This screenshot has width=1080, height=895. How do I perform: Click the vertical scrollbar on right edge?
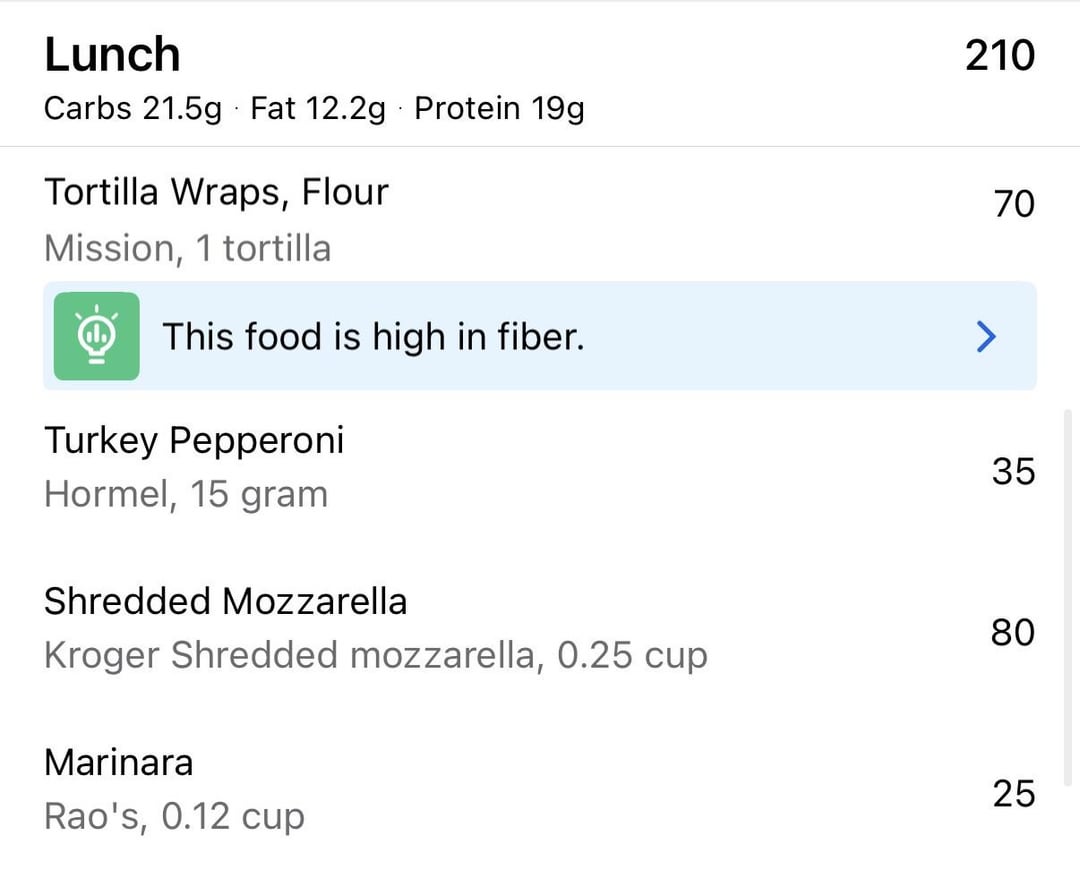[x=1068, y=597]
